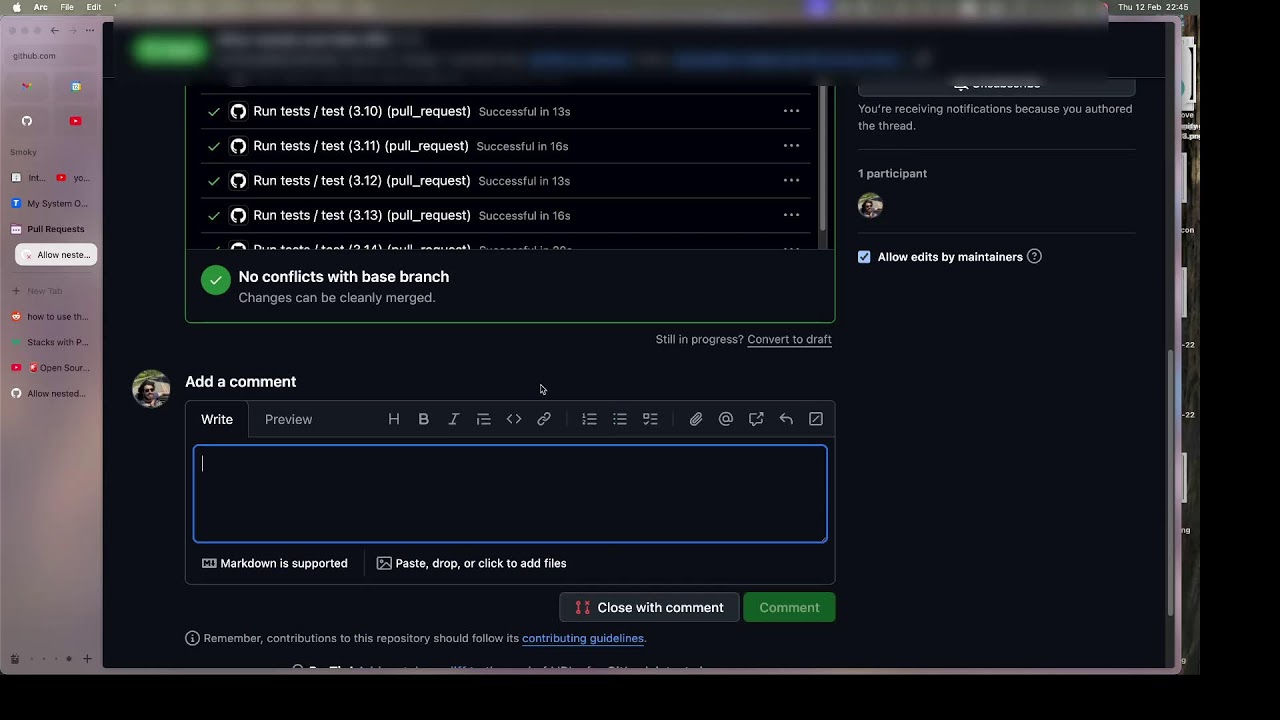The width and height of the screenshot is (1280, 720).
Task: Switch to the Preview tab
Action: pyautogui.click(x=288, y=419)
